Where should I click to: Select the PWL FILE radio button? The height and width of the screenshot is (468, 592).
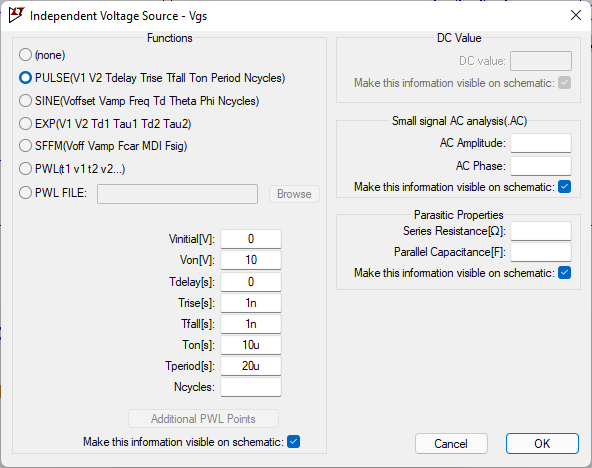pos(25,193)
